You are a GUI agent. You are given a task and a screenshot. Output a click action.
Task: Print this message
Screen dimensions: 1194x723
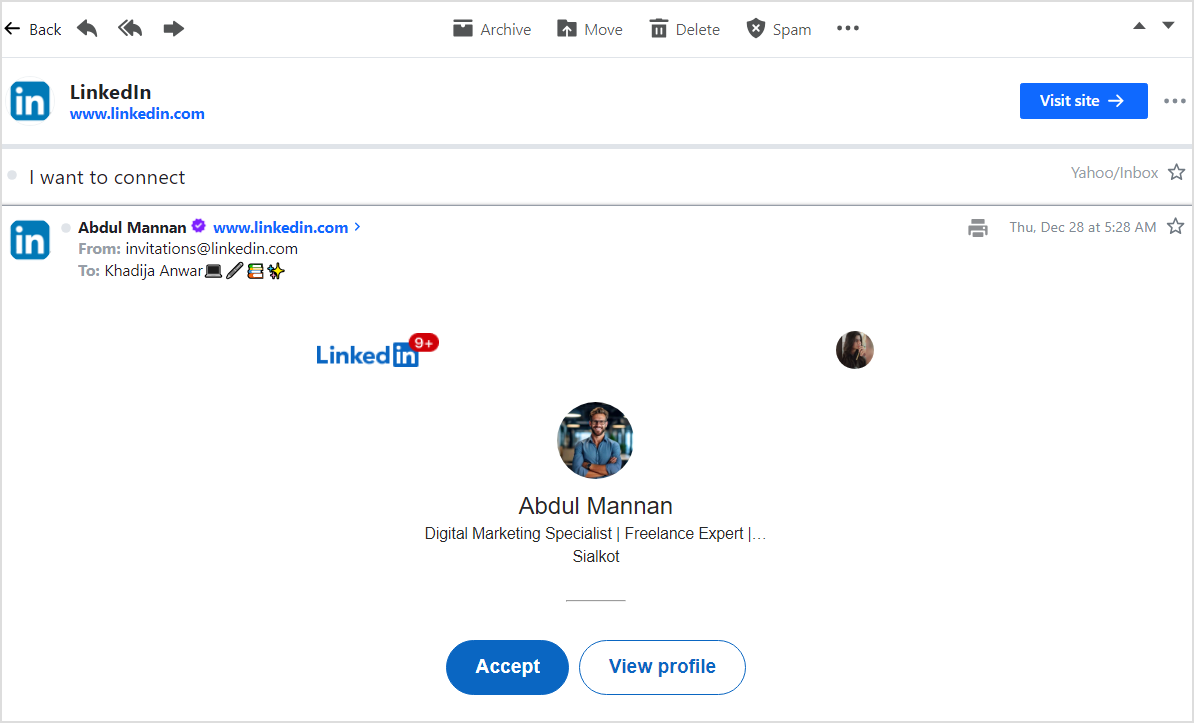[978, 227]
